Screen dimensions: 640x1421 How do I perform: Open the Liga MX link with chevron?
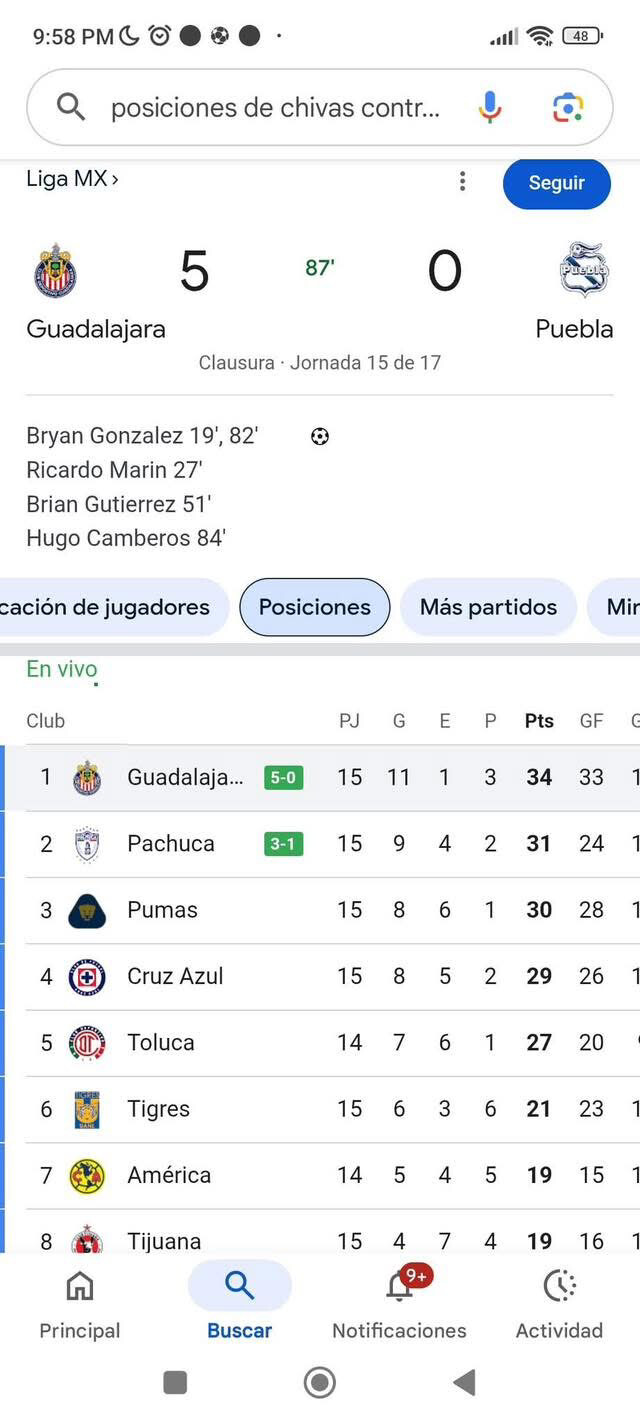pyautogui.click(x=73, y=179)
